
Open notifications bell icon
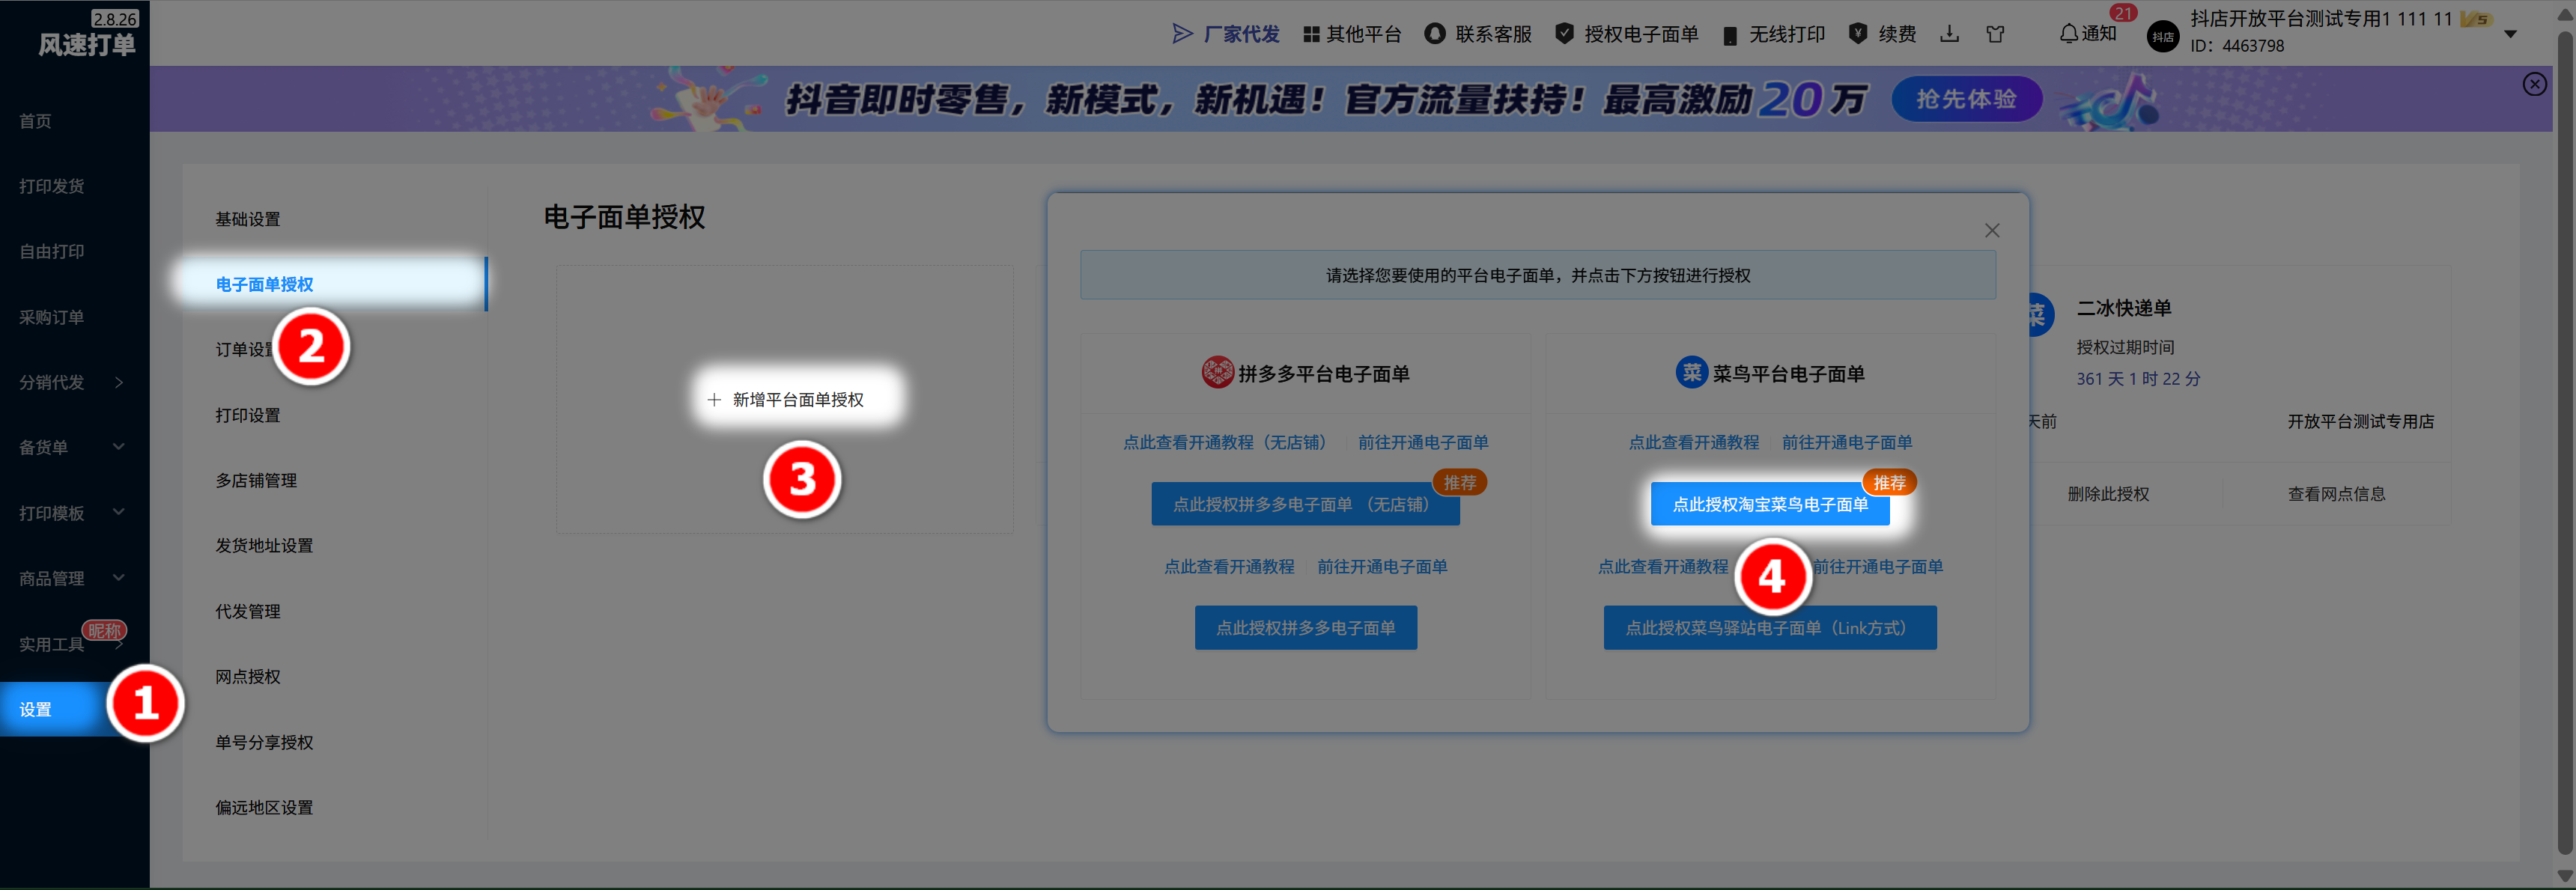(x=2068, y=34)
